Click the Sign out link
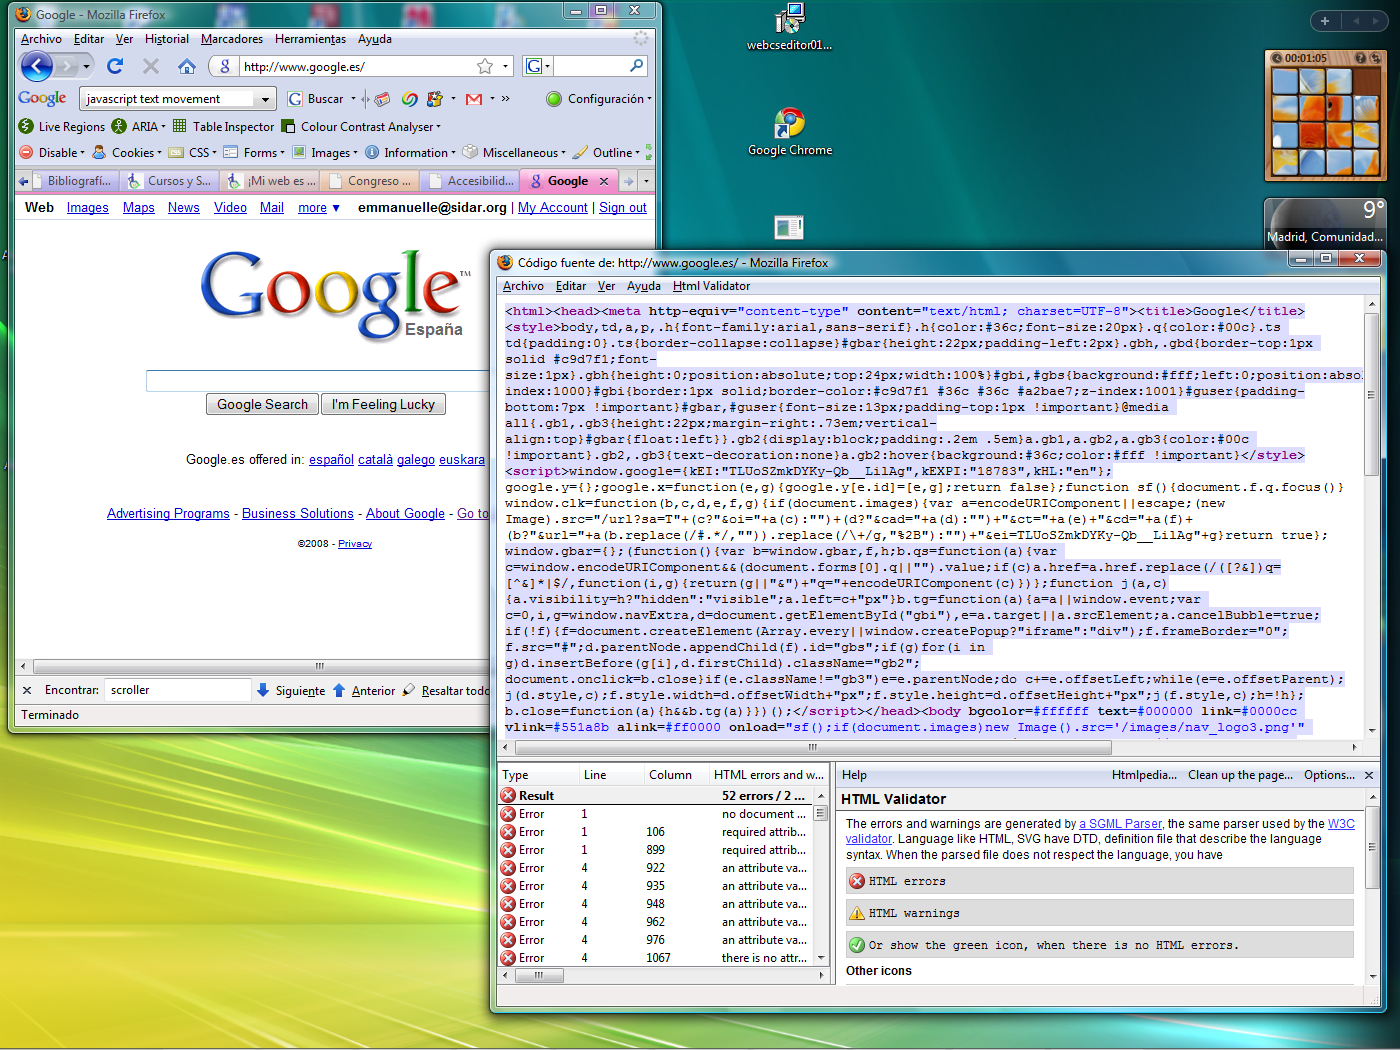The height and width of the screenshot is (1050, 1400). [x=623, y=207]
